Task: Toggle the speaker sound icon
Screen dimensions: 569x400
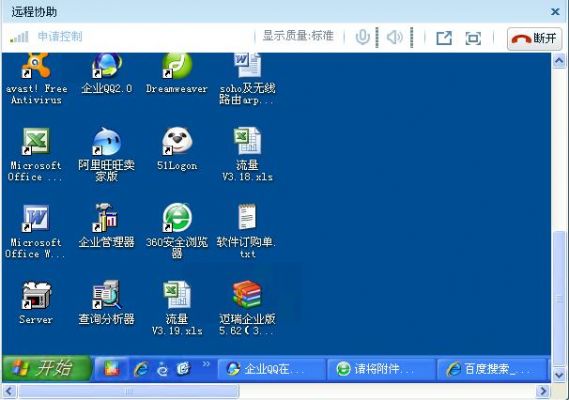Action: click(395, 37)
